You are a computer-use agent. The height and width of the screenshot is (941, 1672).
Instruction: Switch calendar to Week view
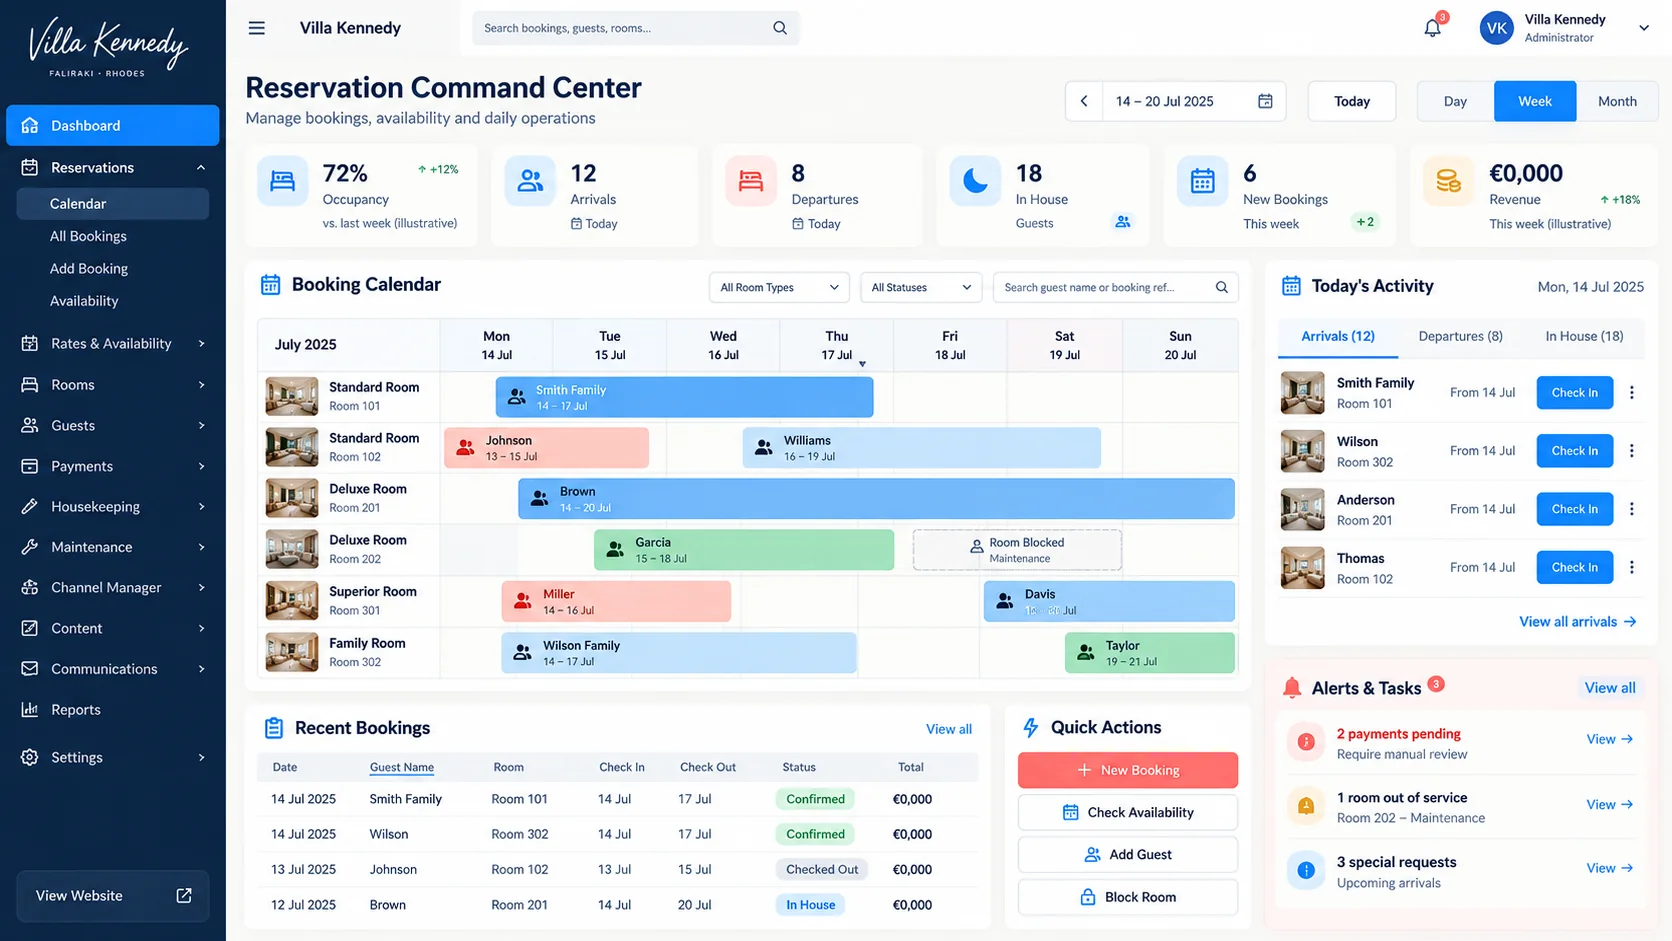click(1535, 101)
